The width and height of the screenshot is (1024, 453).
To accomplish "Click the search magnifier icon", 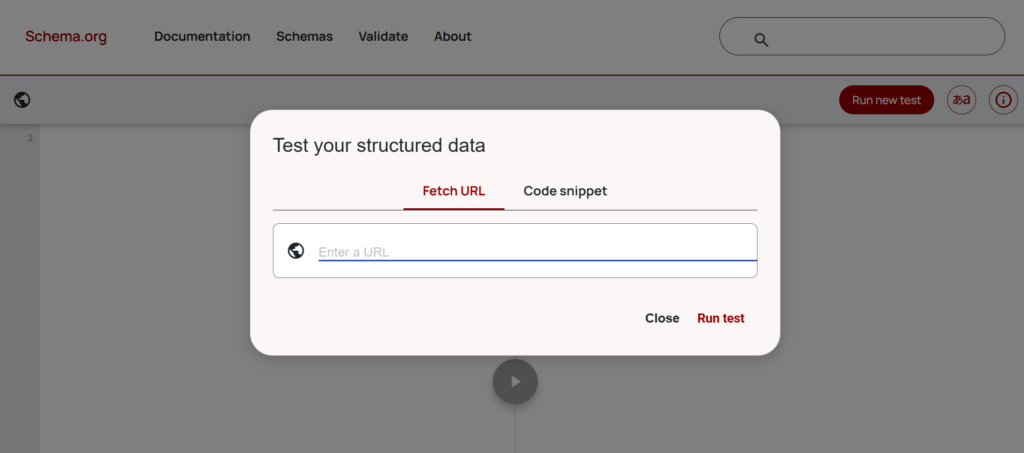I will [x=761, y=40].
